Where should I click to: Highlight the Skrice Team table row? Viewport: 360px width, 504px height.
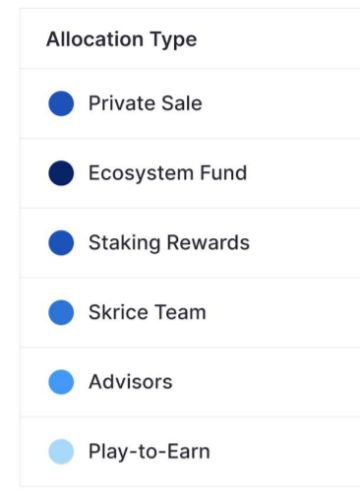point(190,312)
